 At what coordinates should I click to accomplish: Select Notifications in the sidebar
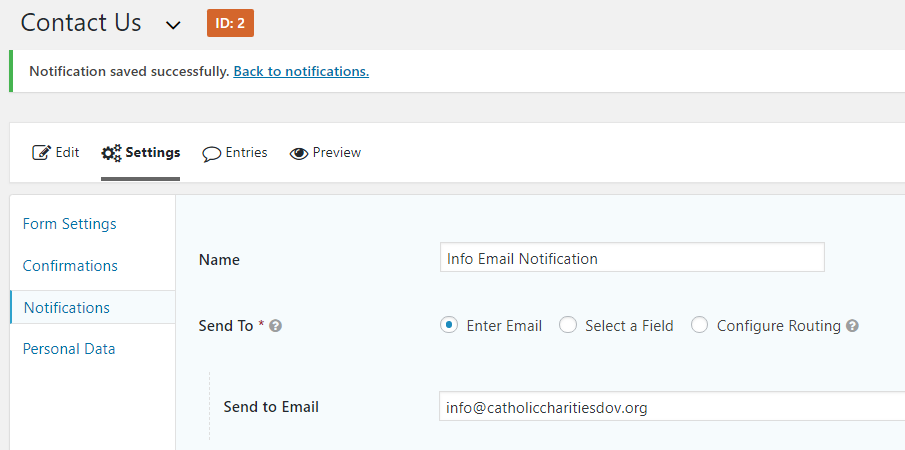tap(67, 308)
